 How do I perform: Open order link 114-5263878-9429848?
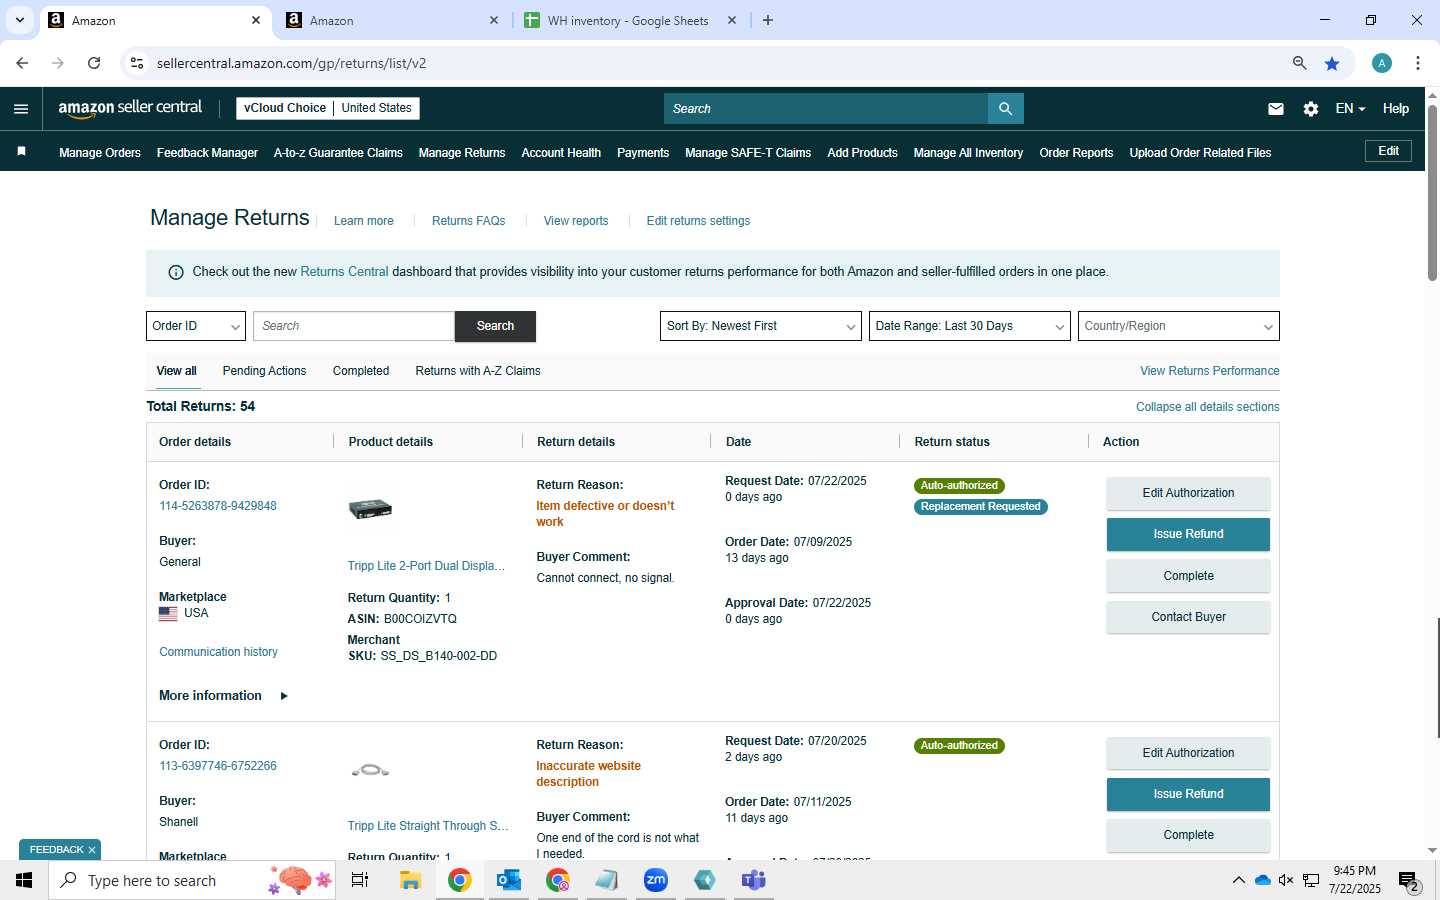218,506
